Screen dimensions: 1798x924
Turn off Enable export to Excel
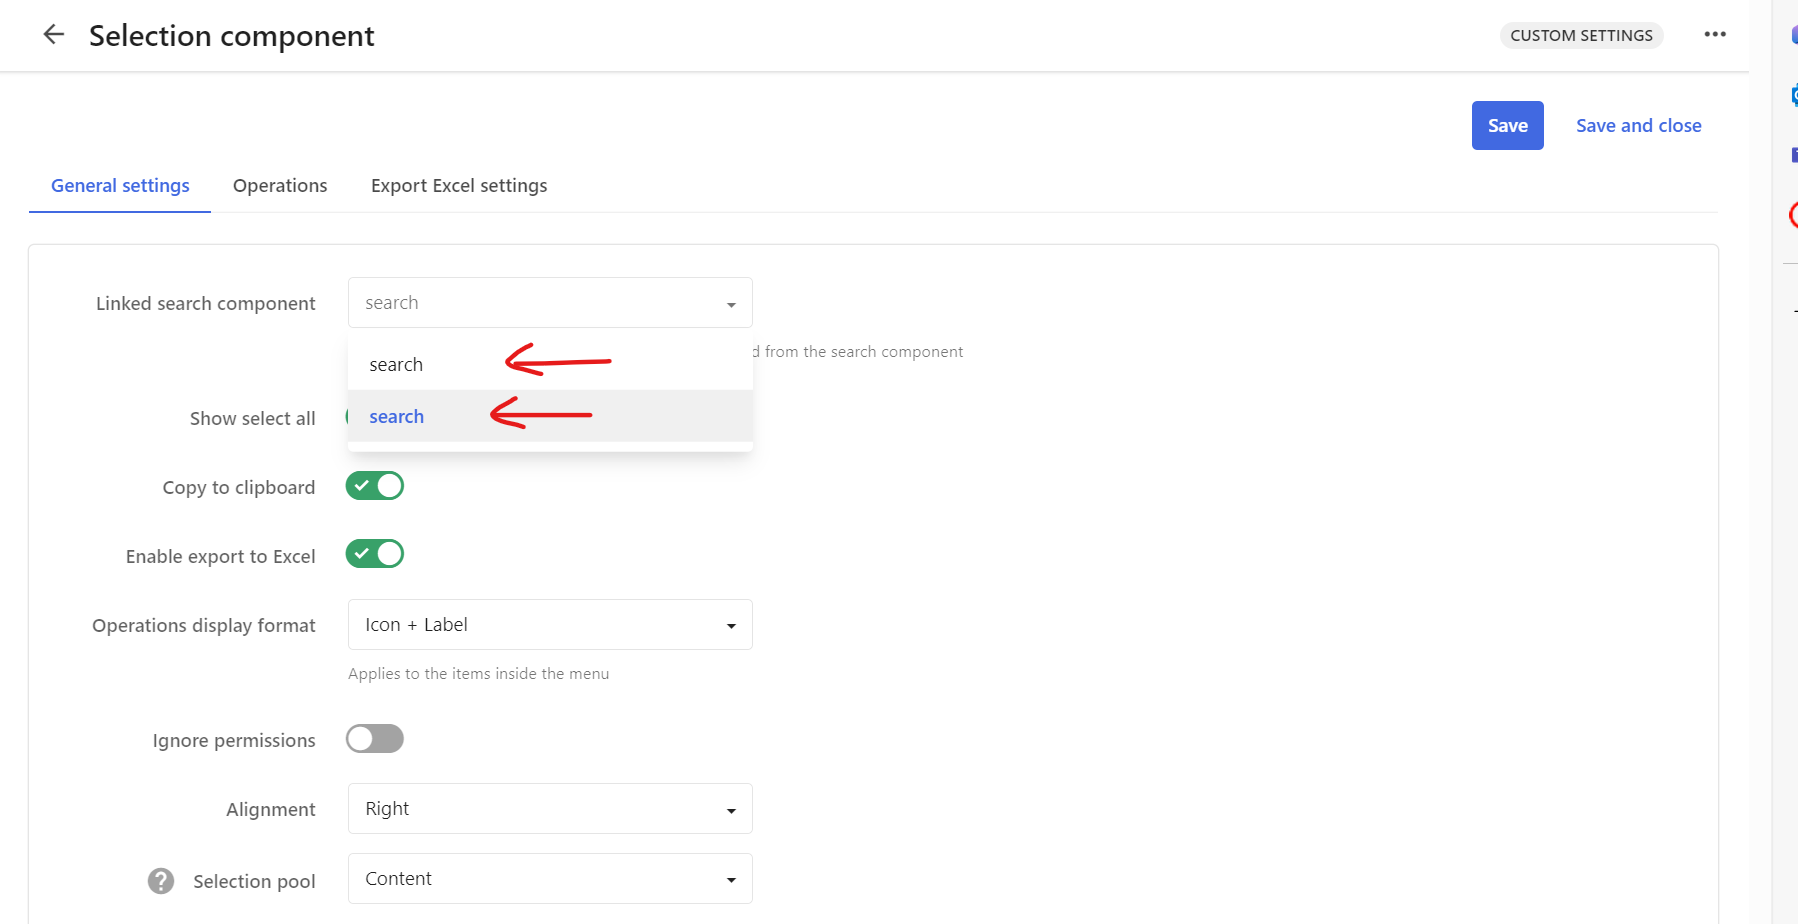(375, 554)
